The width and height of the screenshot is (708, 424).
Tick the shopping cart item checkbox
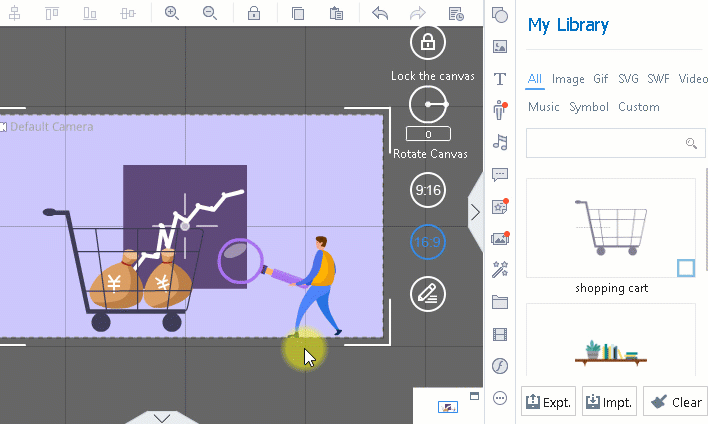point(686,268)
